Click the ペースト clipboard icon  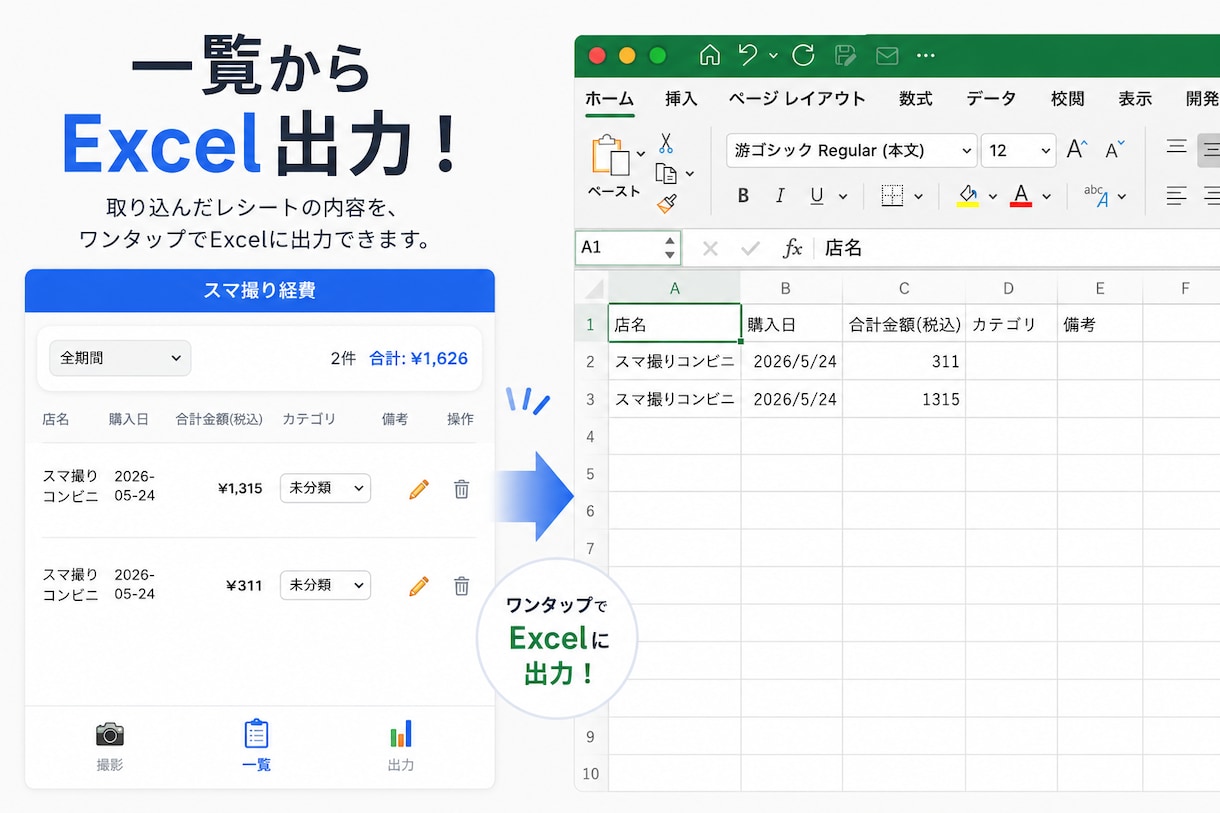(610, 155)
